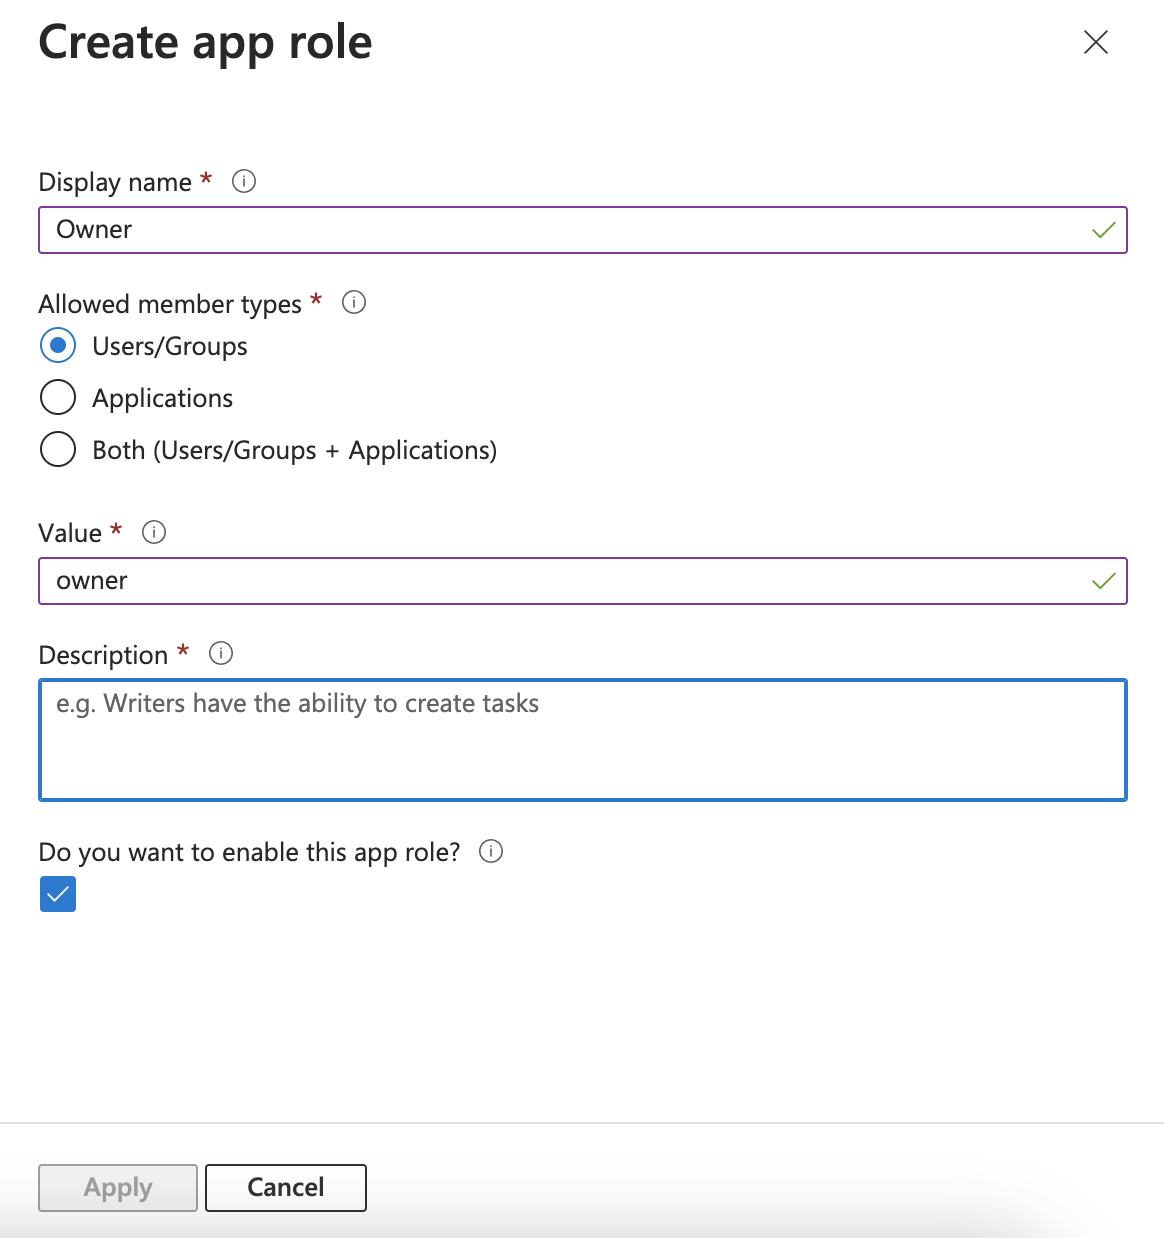Click the info icon beside Description
Screen dimensions: 1164x1238
[x=220, y=653]
